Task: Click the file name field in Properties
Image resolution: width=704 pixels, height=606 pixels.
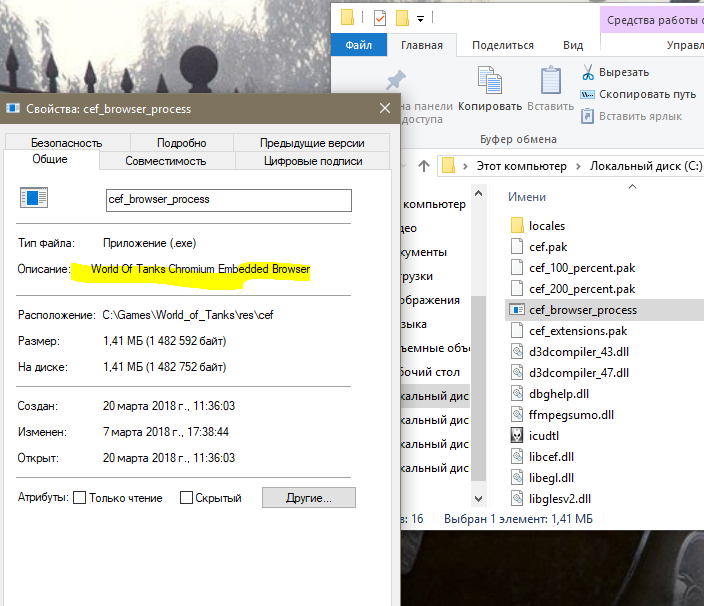Action: [229, 200]
